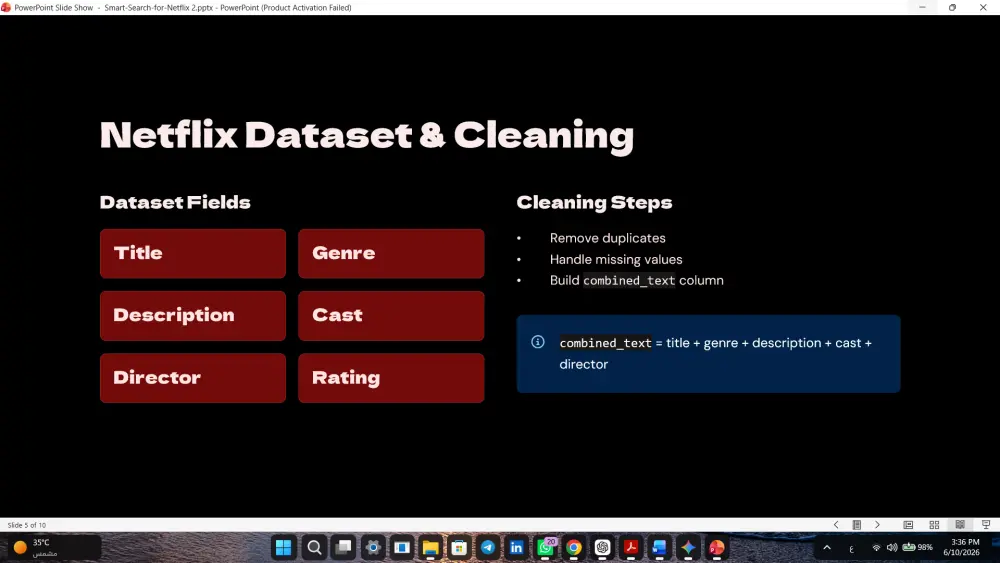Check battery status 98%
The width and height of the screenshot is (1000, 563).
[917, 547]
